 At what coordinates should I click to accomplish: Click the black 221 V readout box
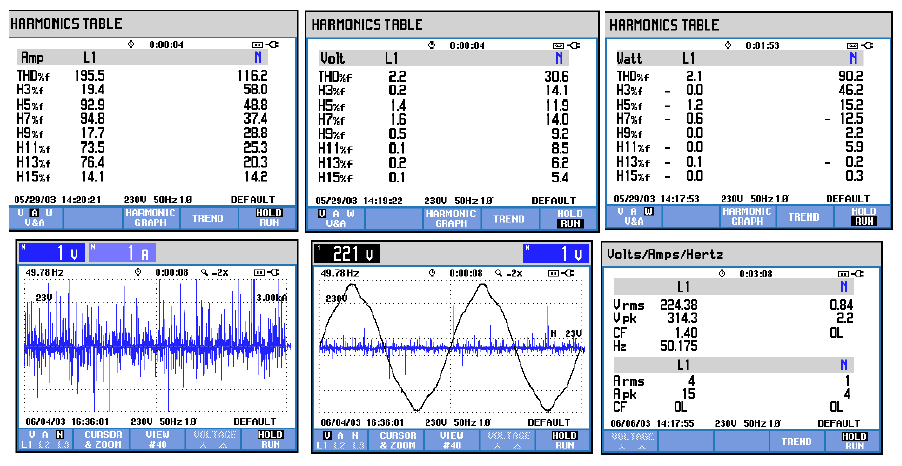(x=349, y=254)
